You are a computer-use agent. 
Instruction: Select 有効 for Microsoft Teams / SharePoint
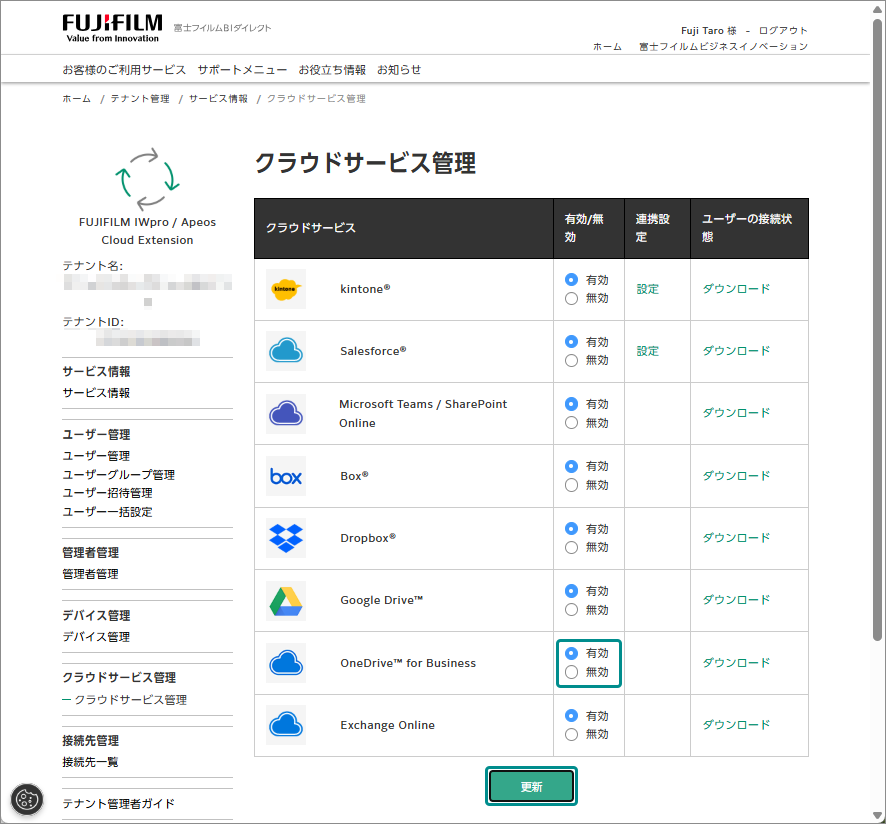click(x=571, y=404)
